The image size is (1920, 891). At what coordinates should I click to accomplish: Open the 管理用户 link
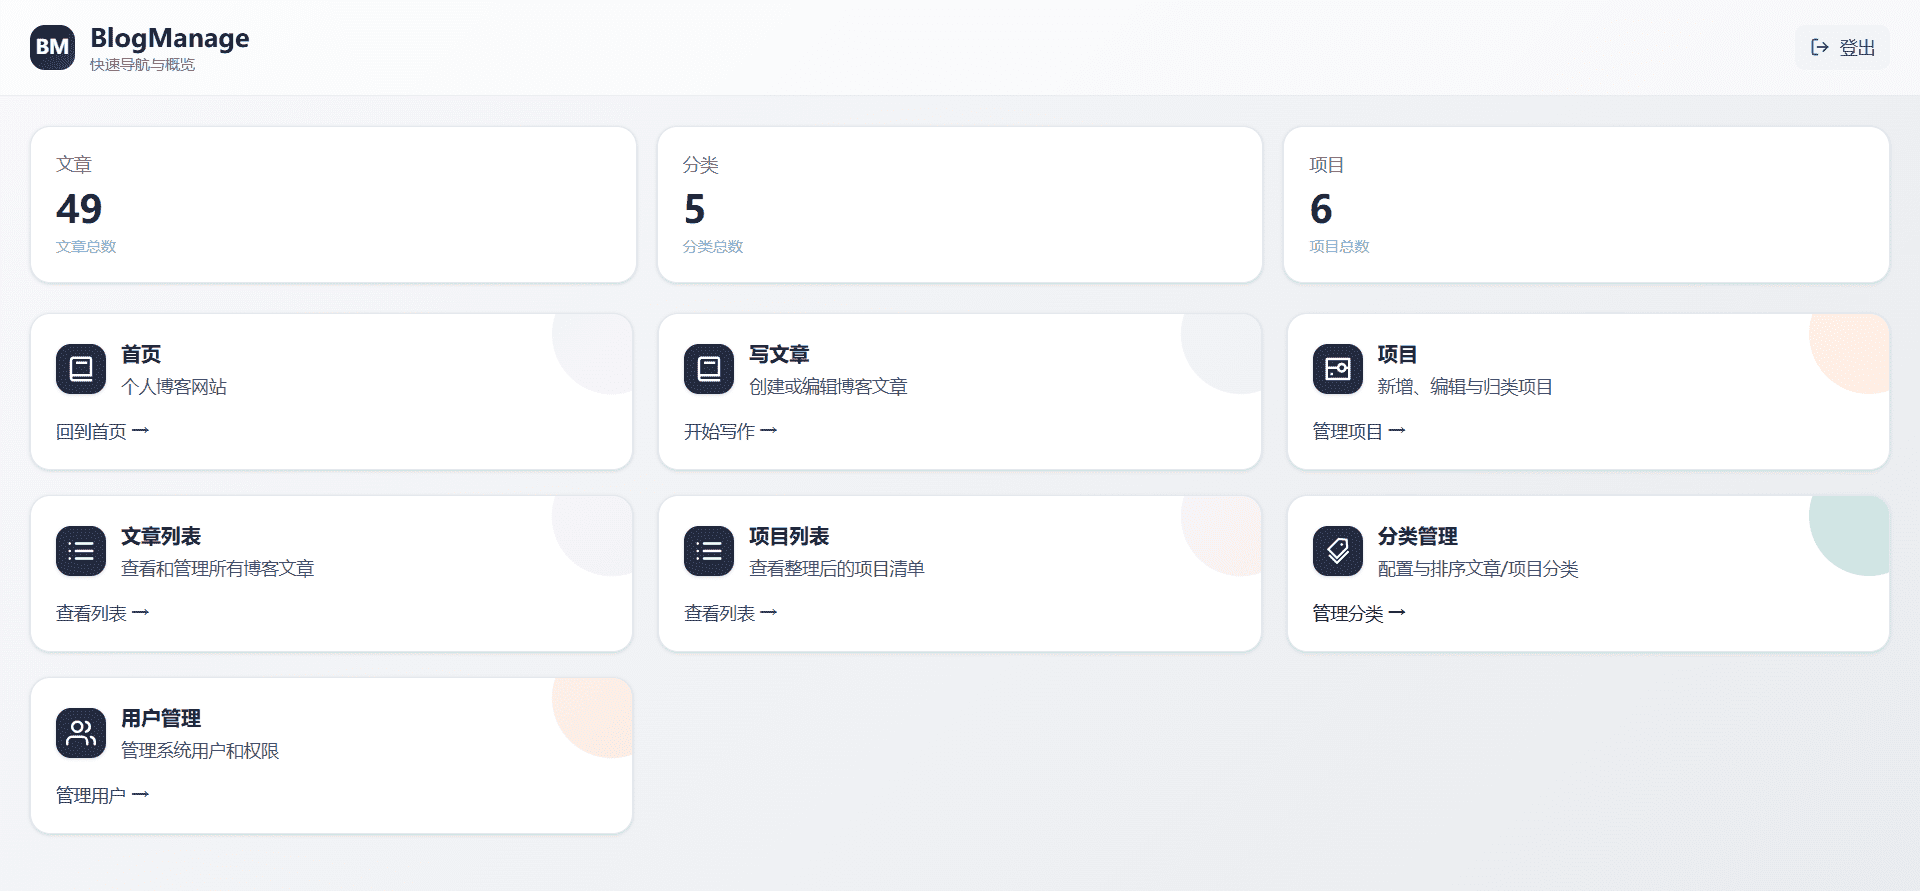pyautogui.click(x=102, y=795)
